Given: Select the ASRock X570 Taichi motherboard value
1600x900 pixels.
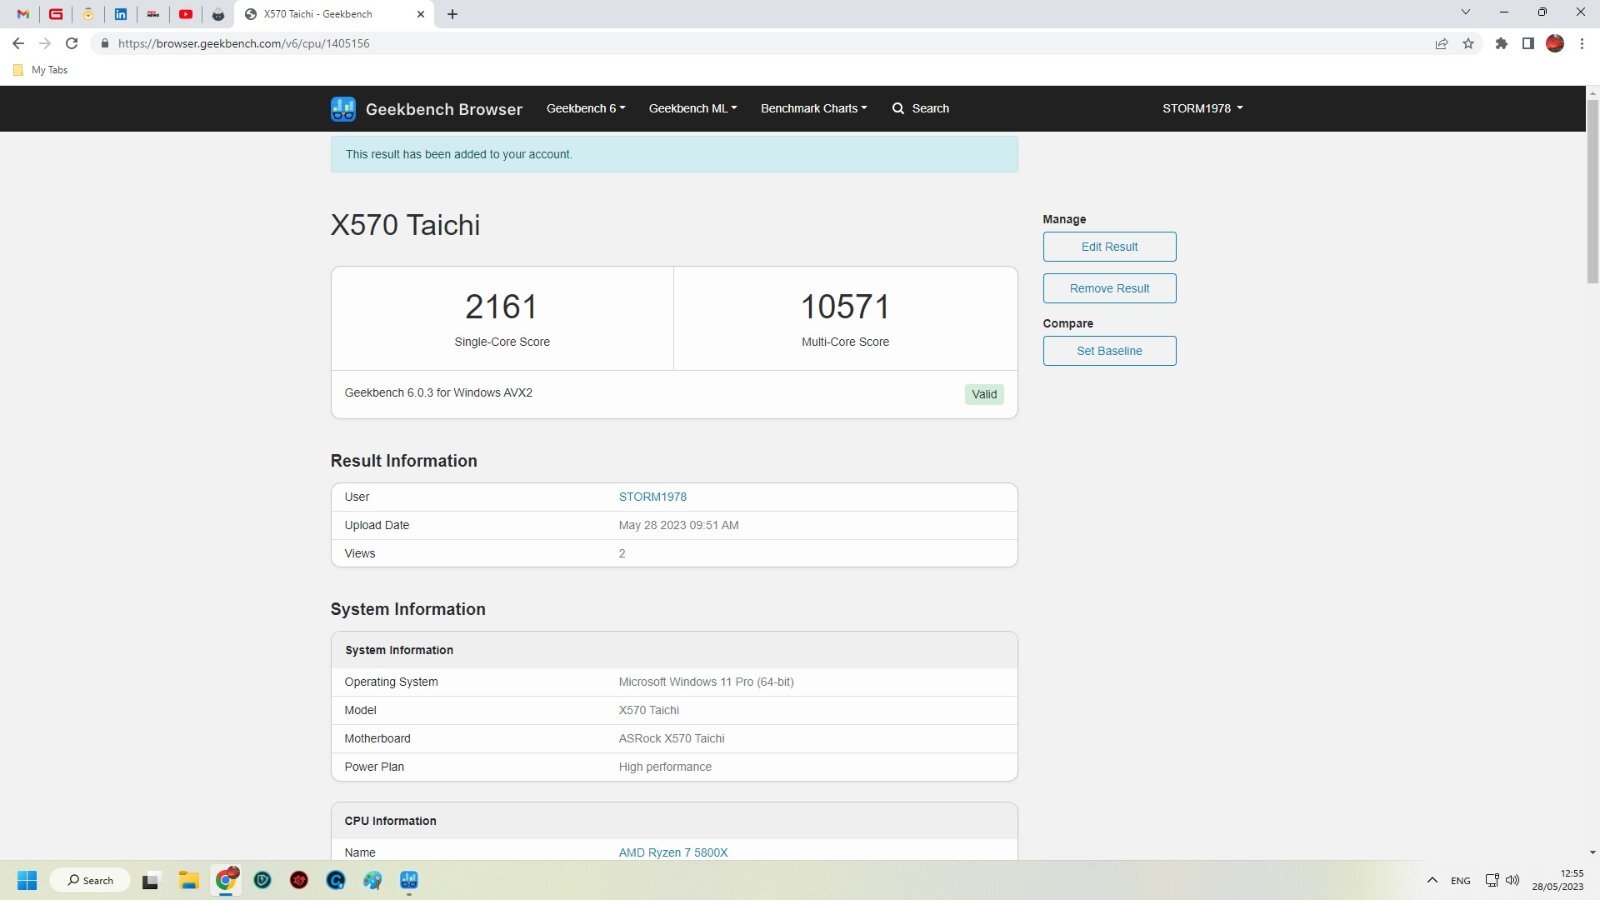Looking at the screenshot, I should [671, 739].
